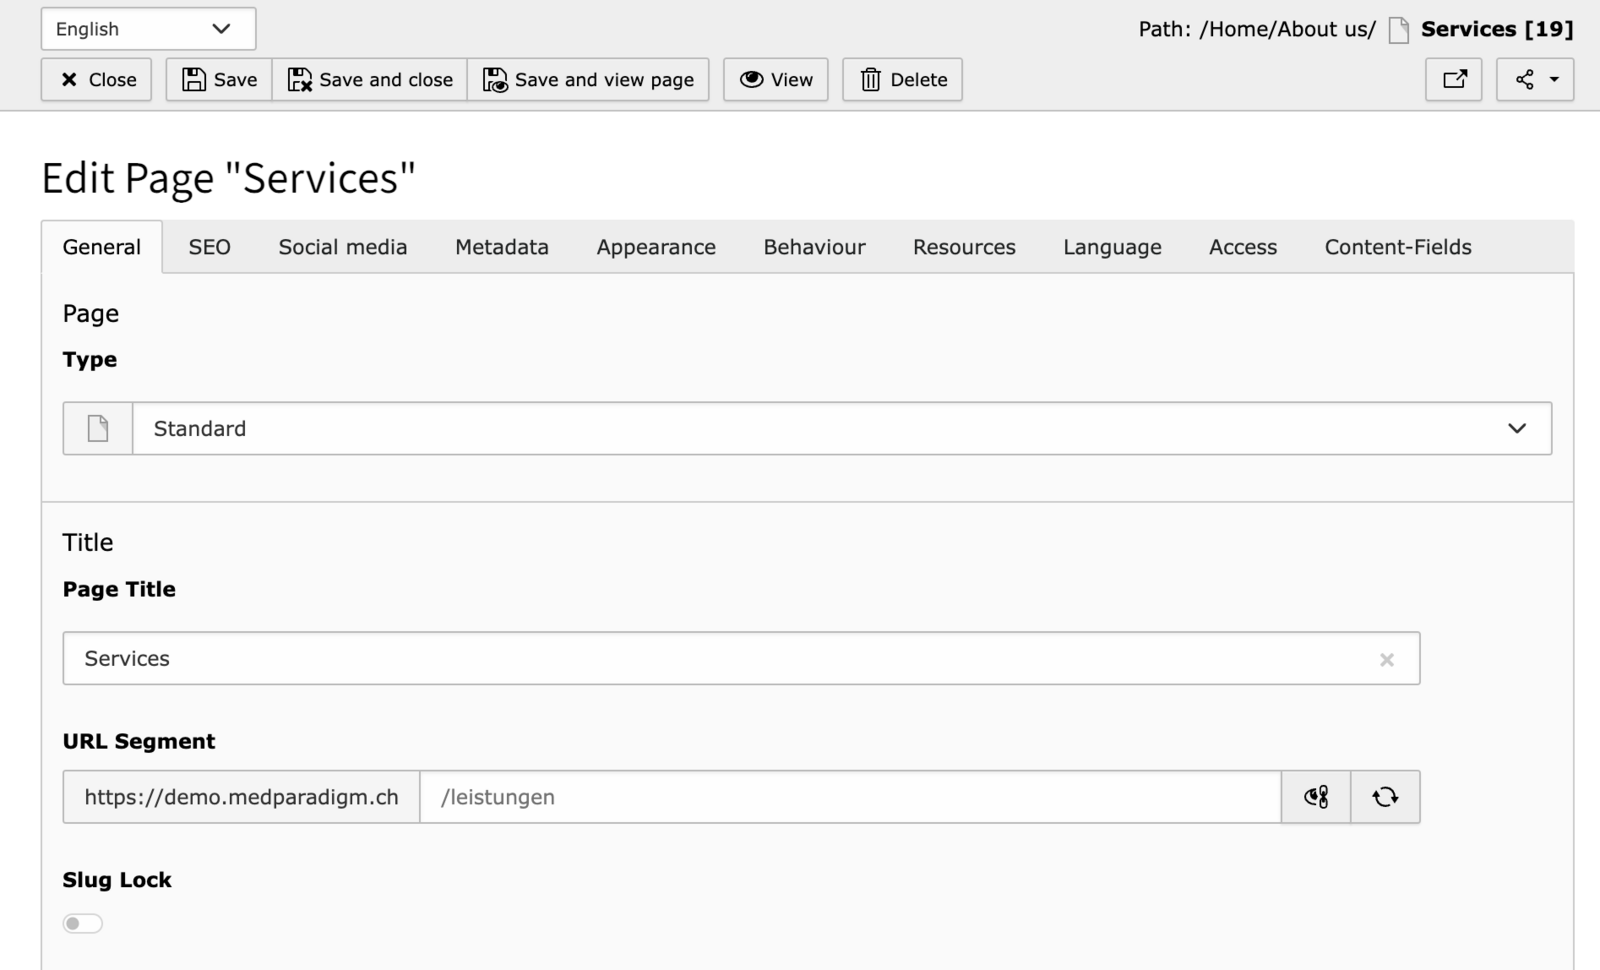Click the page type document icon
The width and height of the screenshot is (1600, 970).
click(x=98, y=429)
